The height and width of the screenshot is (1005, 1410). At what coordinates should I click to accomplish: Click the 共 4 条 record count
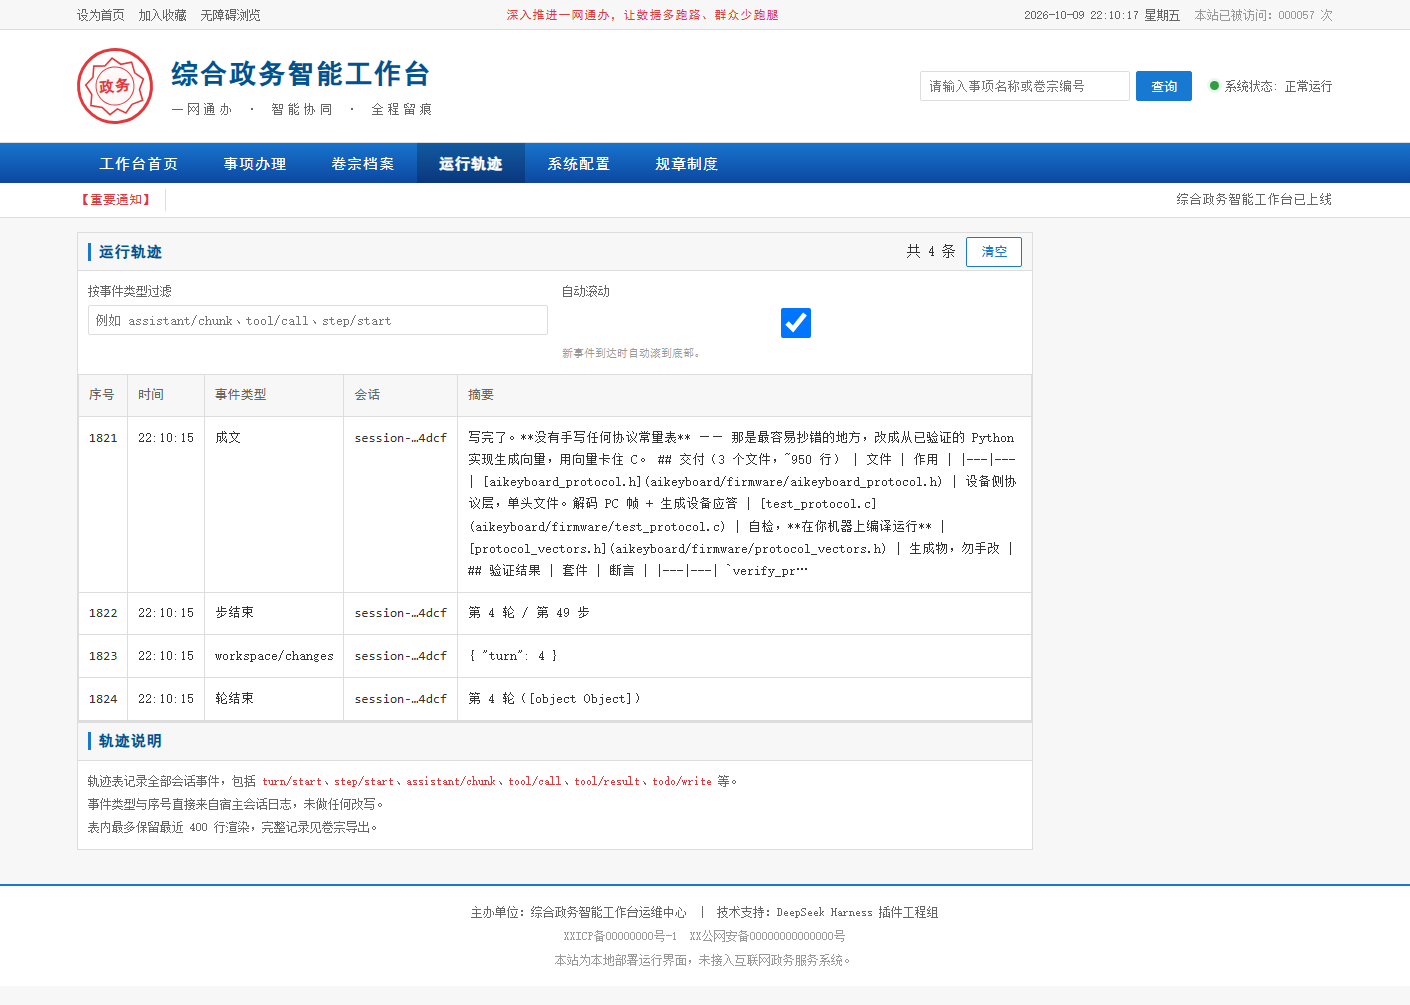pyautogui.click(x=931, y=252)
